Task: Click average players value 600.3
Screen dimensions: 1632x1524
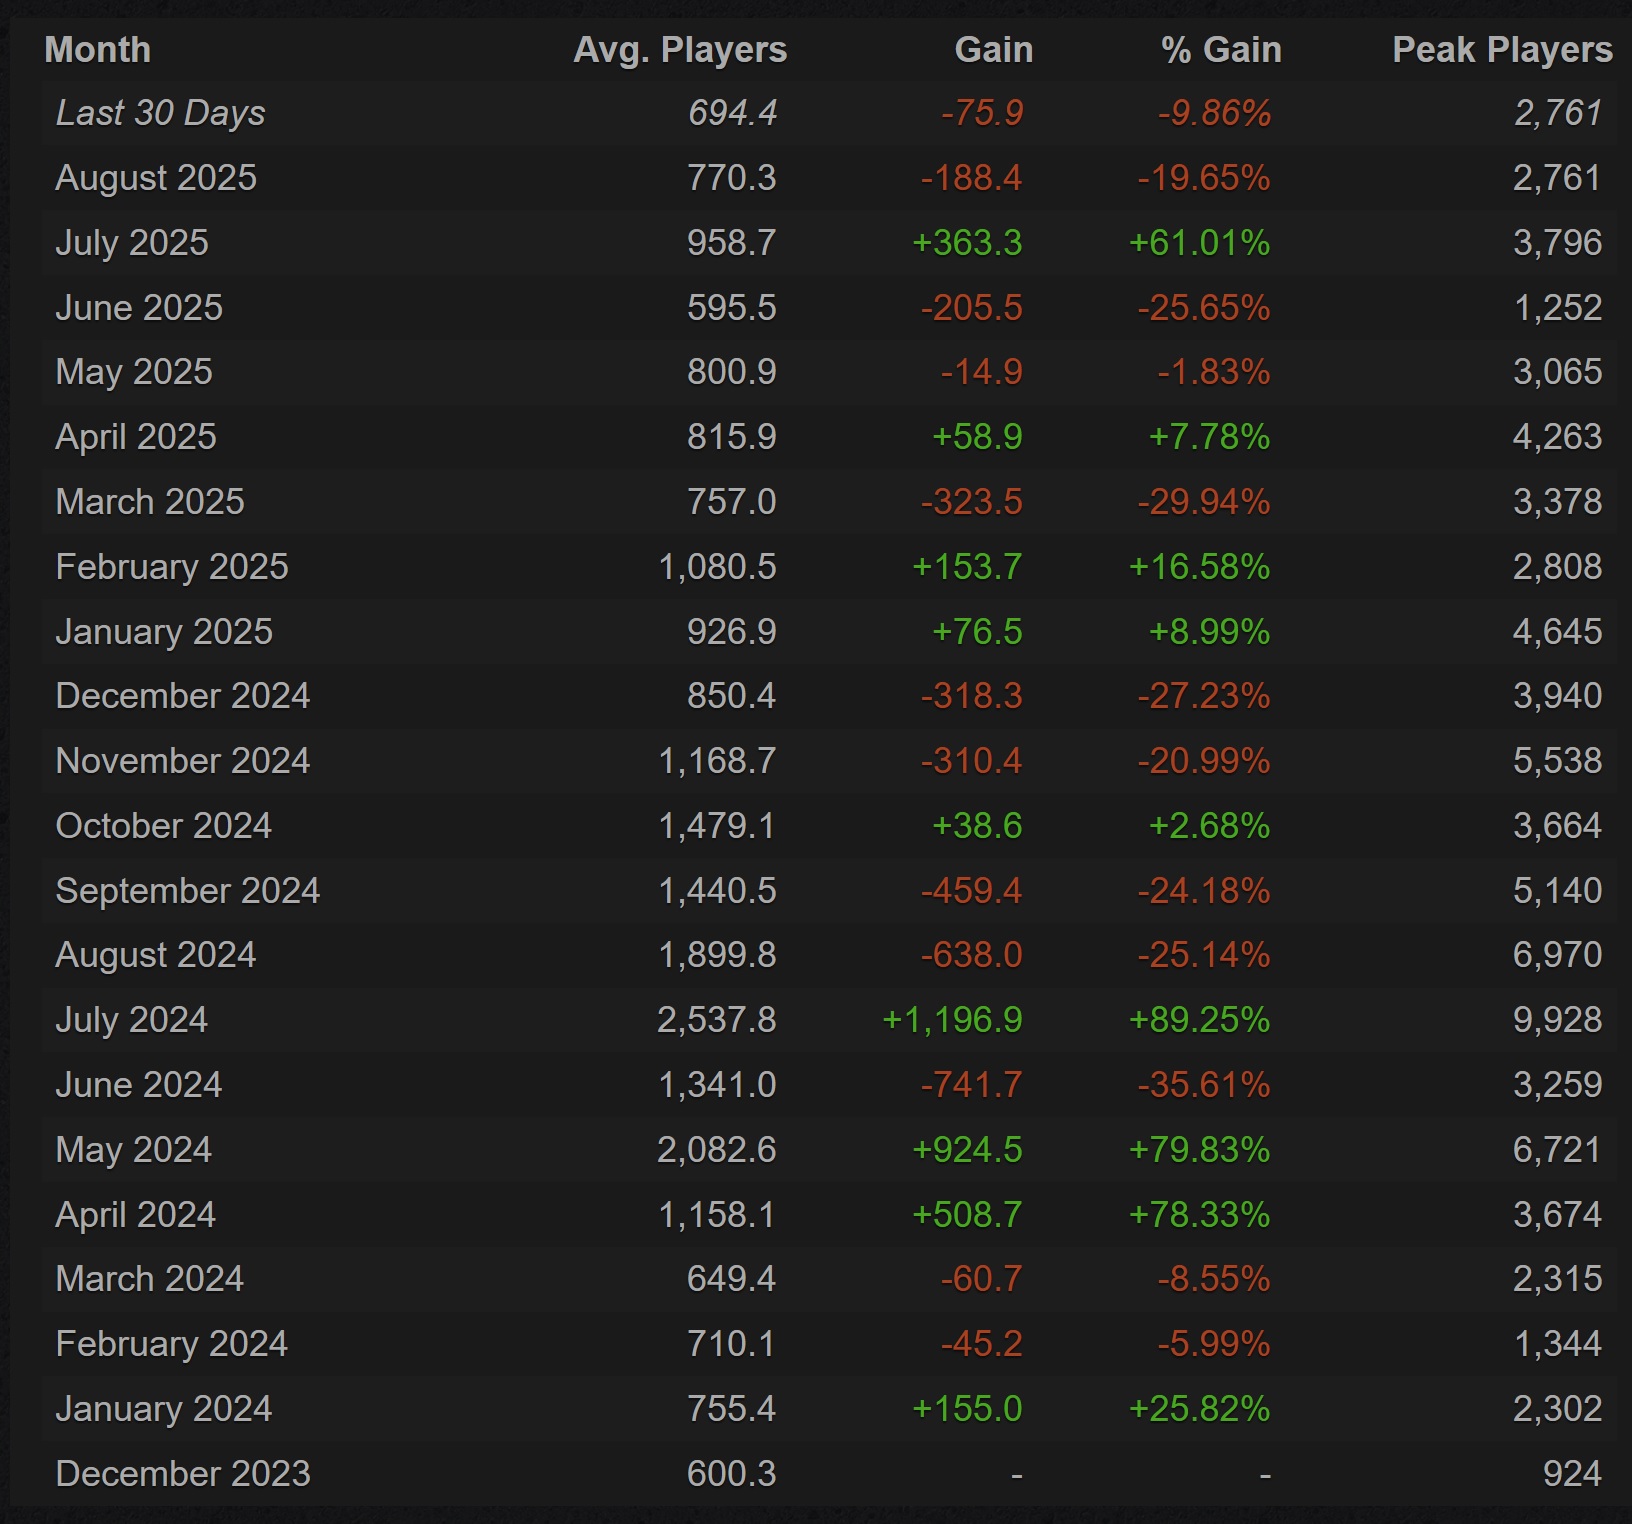Action: click(732, 1474)
